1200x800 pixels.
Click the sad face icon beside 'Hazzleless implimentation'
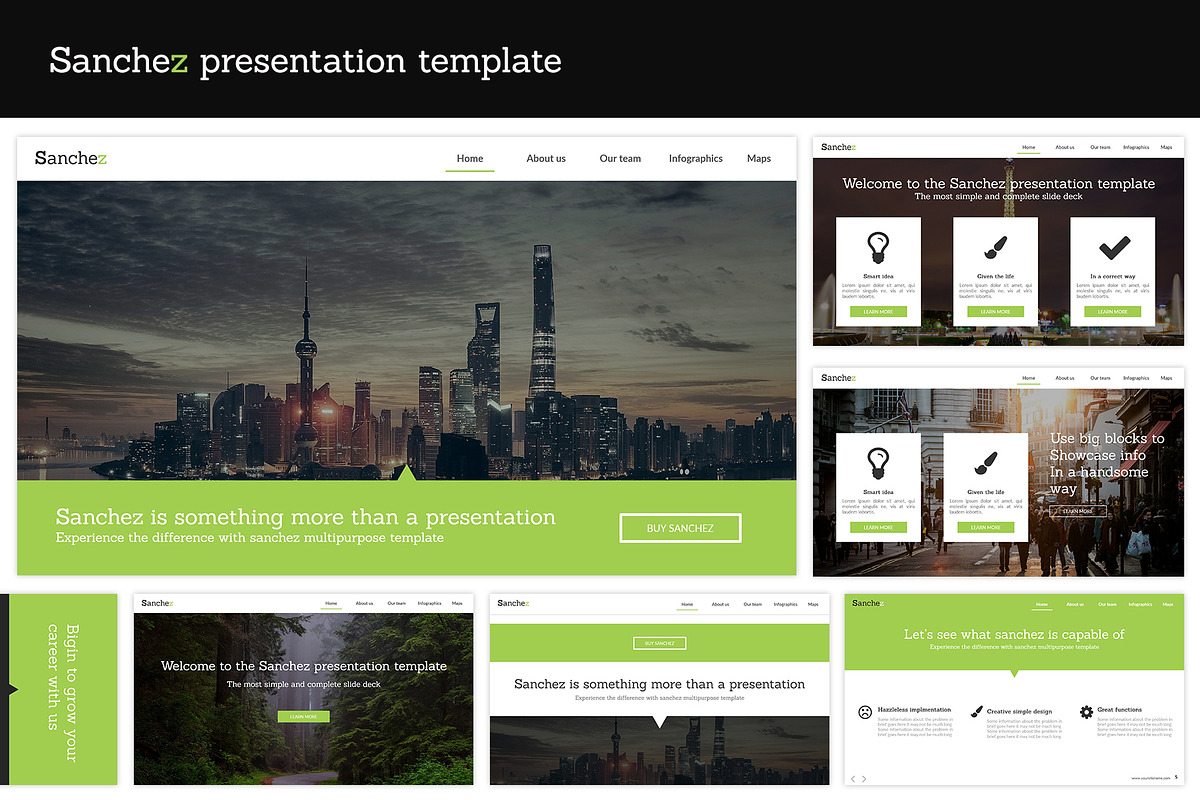pyautogui.click(x=864, y=712)
